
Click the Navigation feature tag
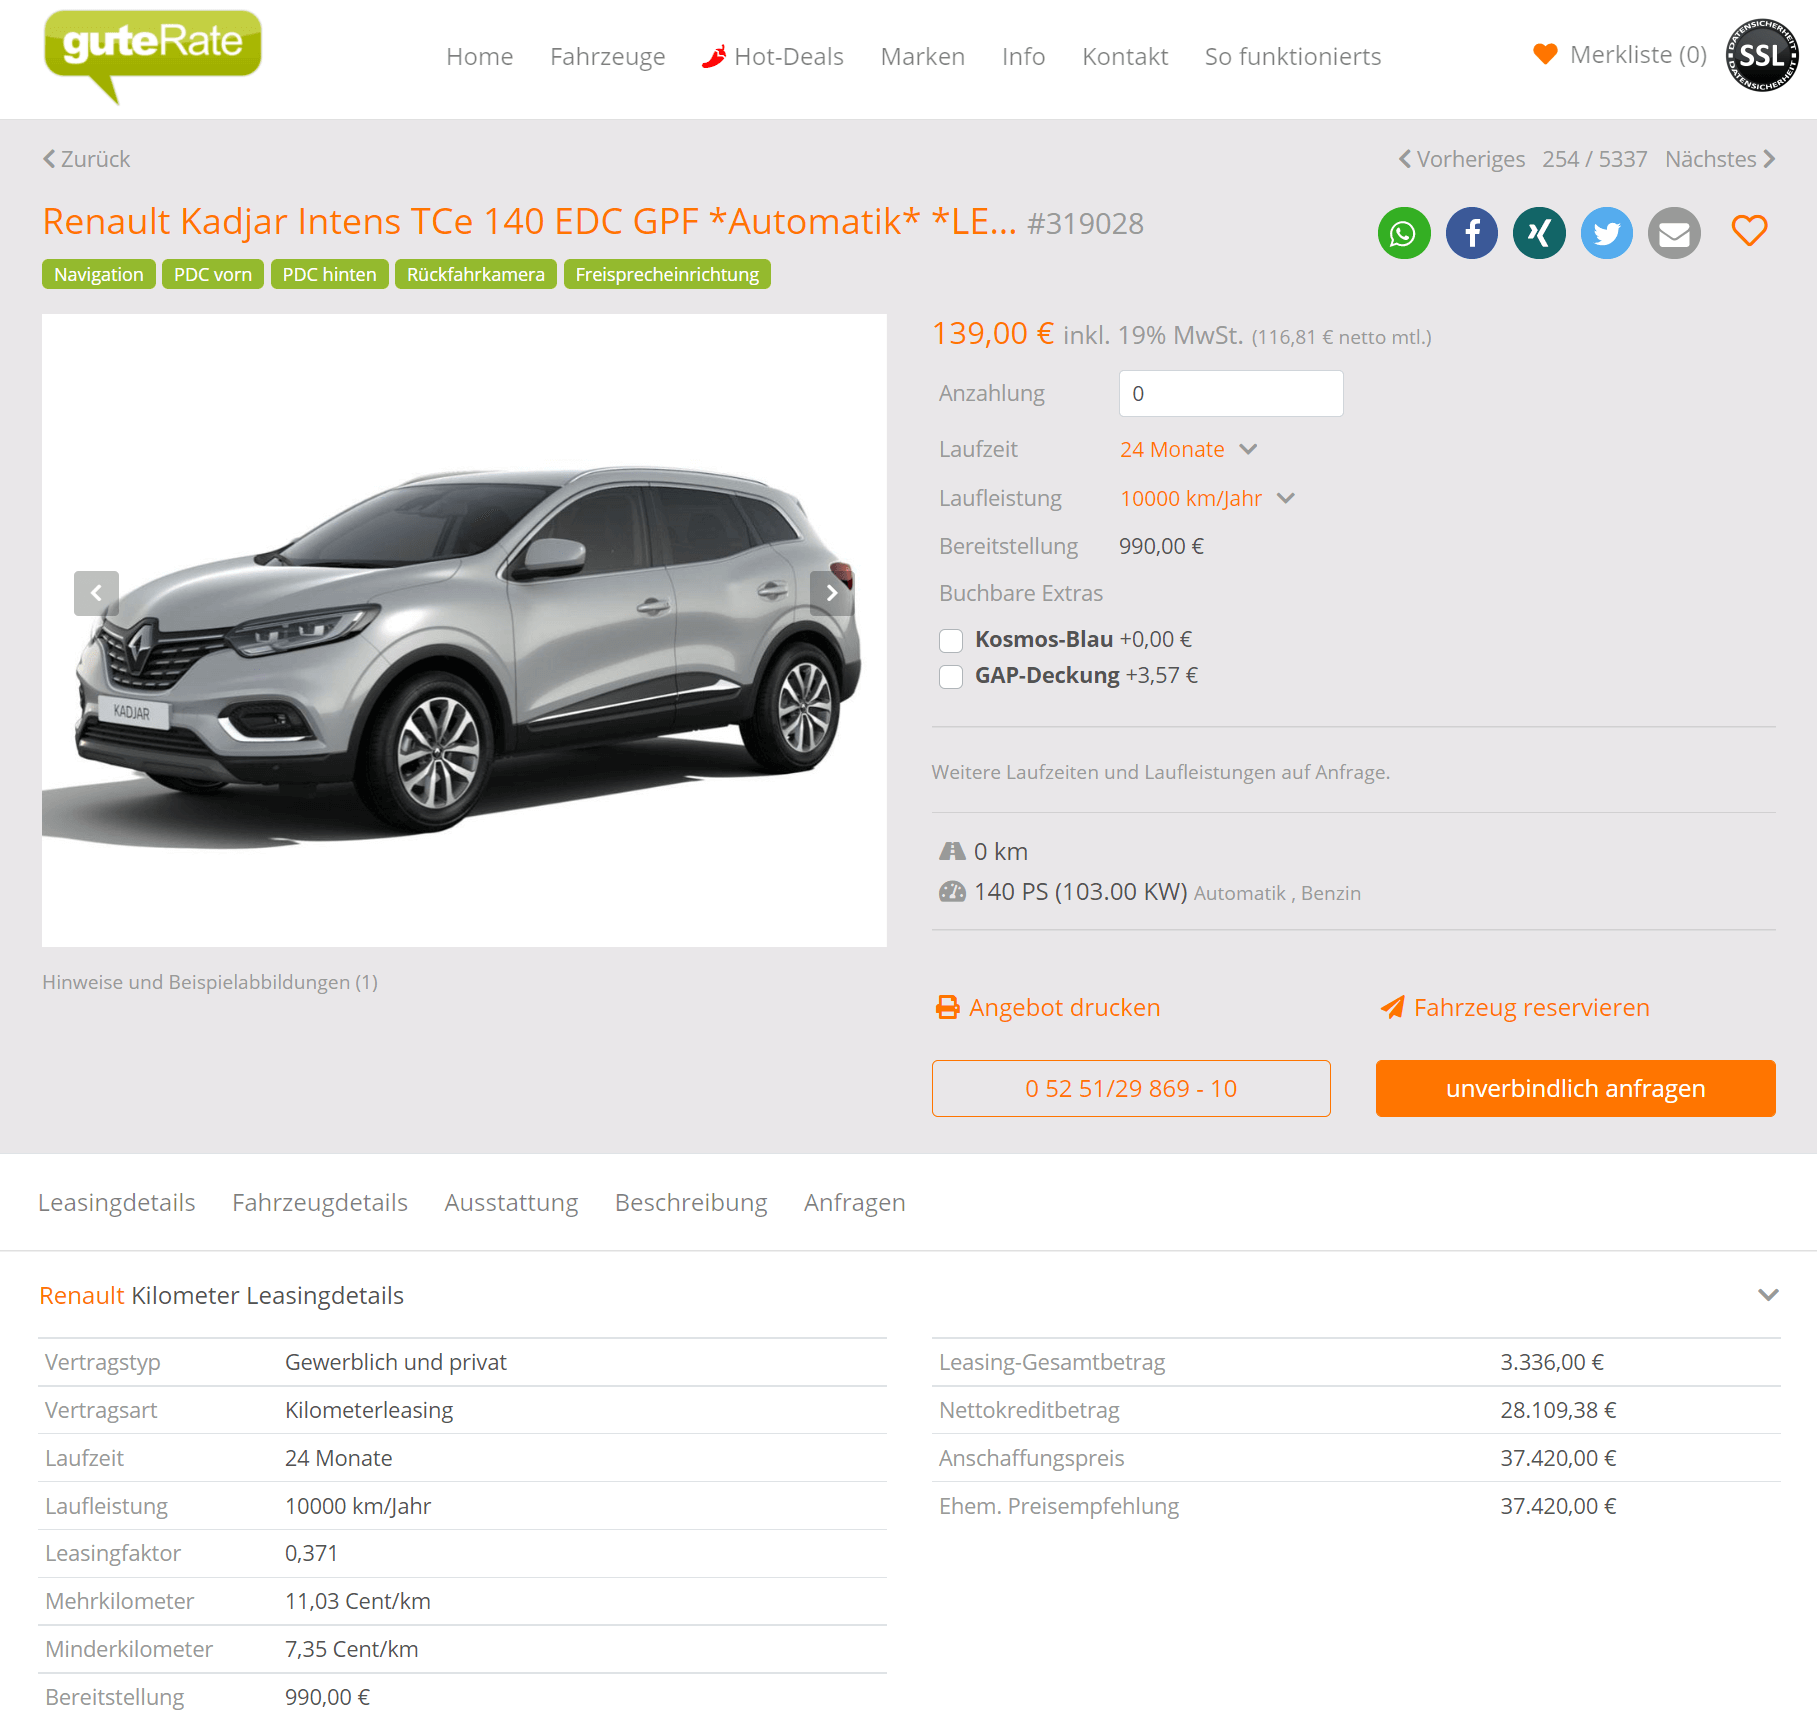pos(99,274)
